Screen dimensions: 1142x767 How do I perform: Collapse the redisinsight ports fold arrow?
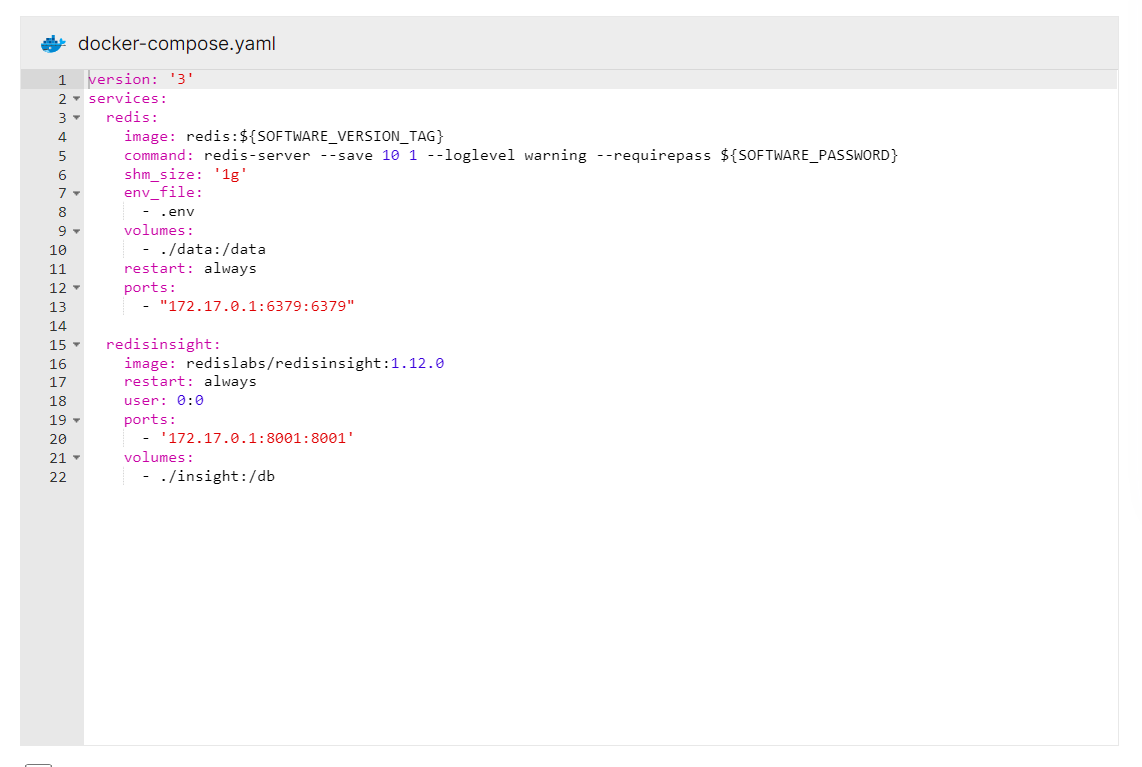pyautogui.click(x=76, y=419)
